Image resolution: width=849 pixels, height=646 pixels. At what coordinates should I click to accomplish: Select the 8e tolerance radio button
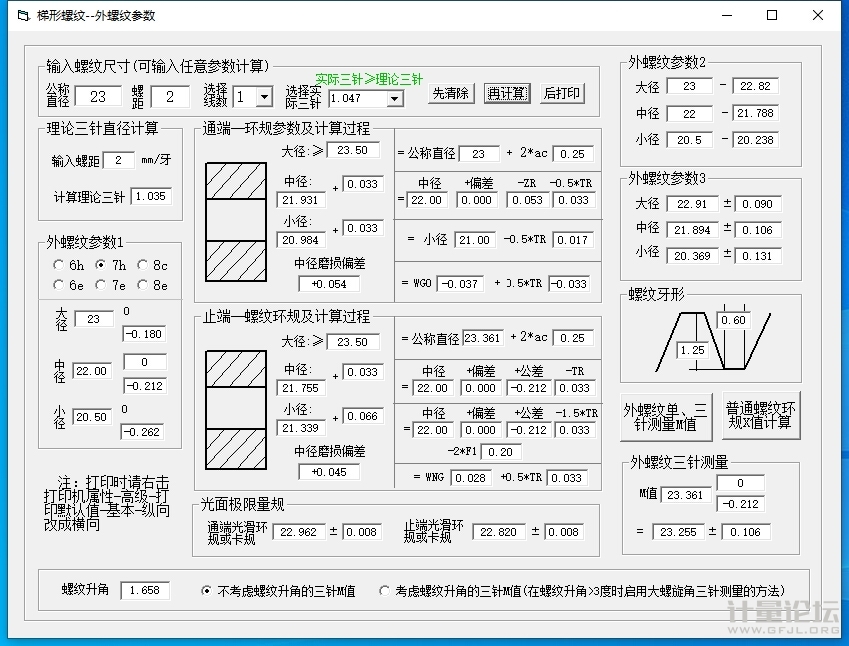pos(143,285)
